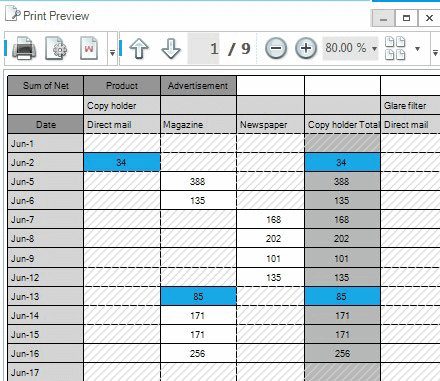The height and width of the screenshot is (381, 440).
Task: Click highlighted 85 in Copy holder Total column
Action: (342, 296)
